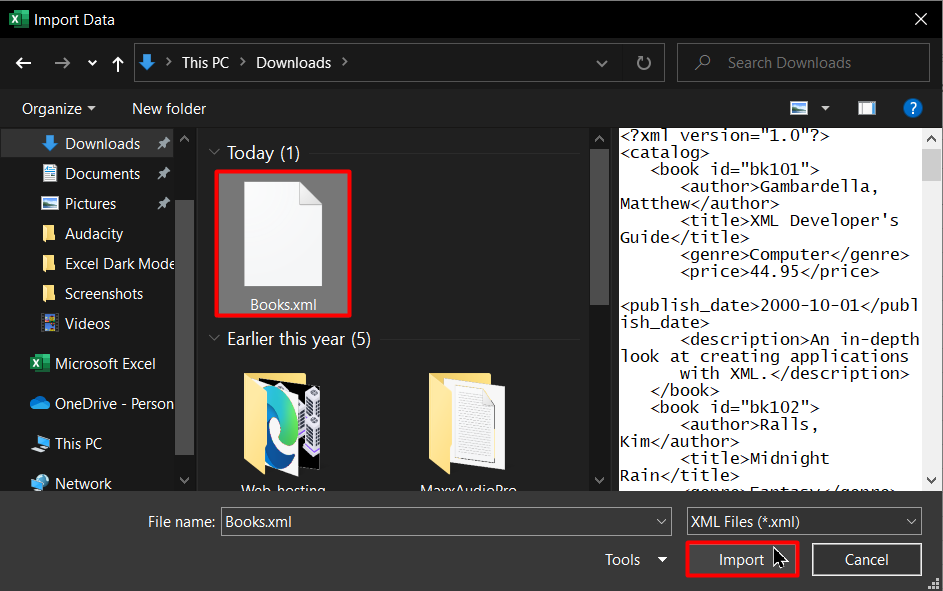
Task: Click the pin icon next to Documents
Action: [x=163, y=174]
